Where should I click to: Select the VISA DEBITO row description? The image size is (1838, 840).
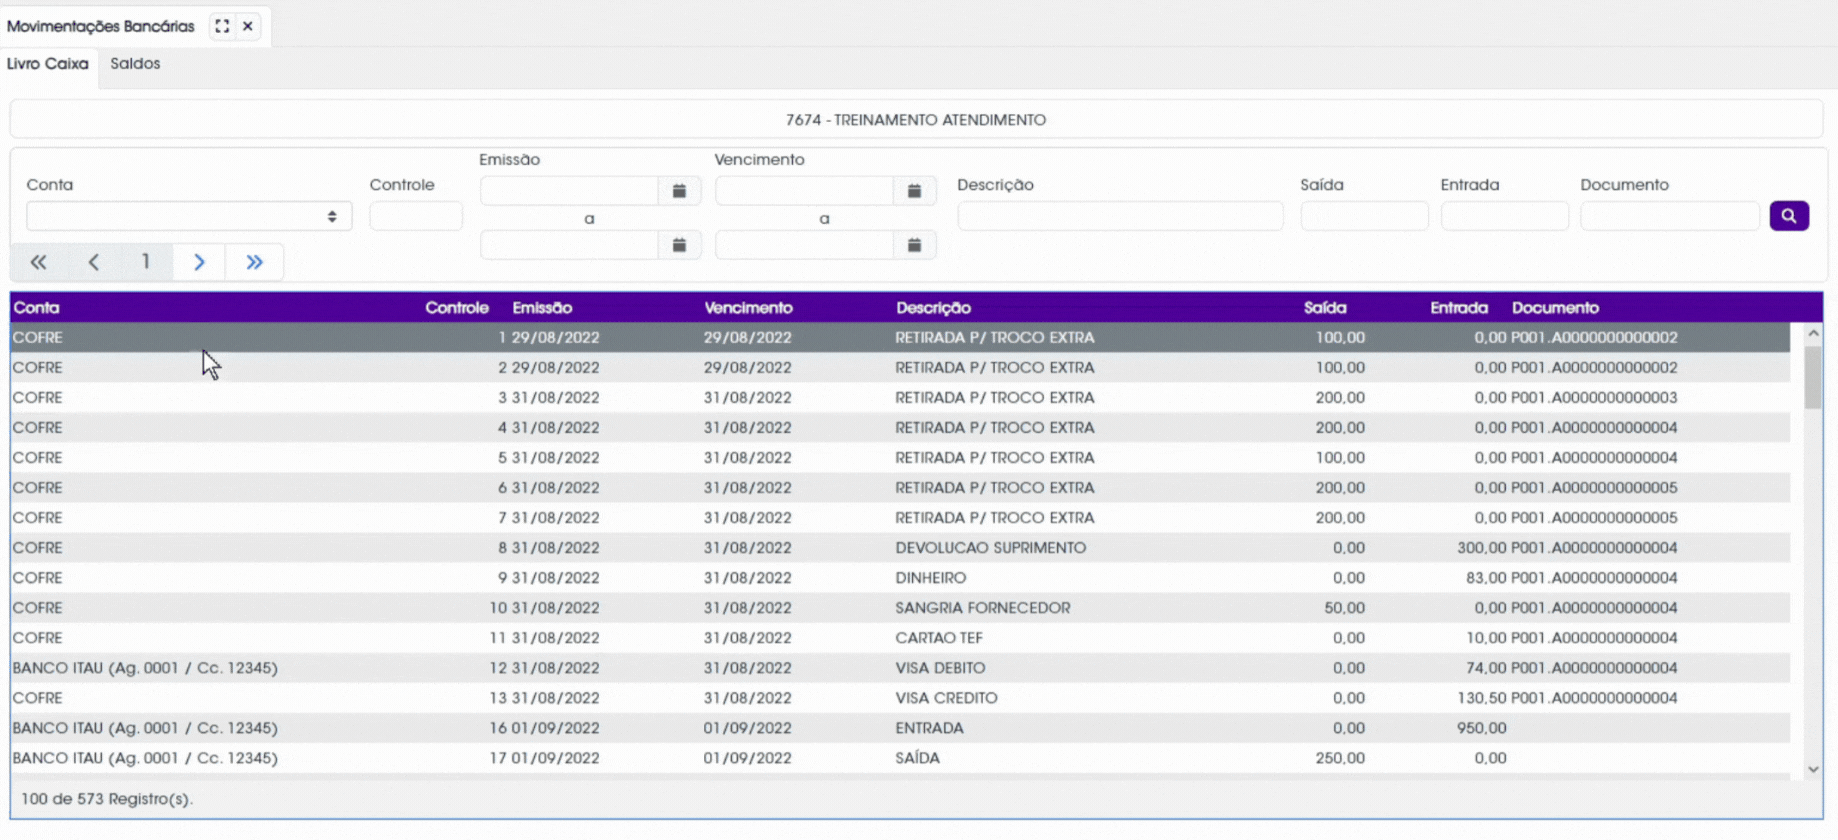(x=940, y=668)
